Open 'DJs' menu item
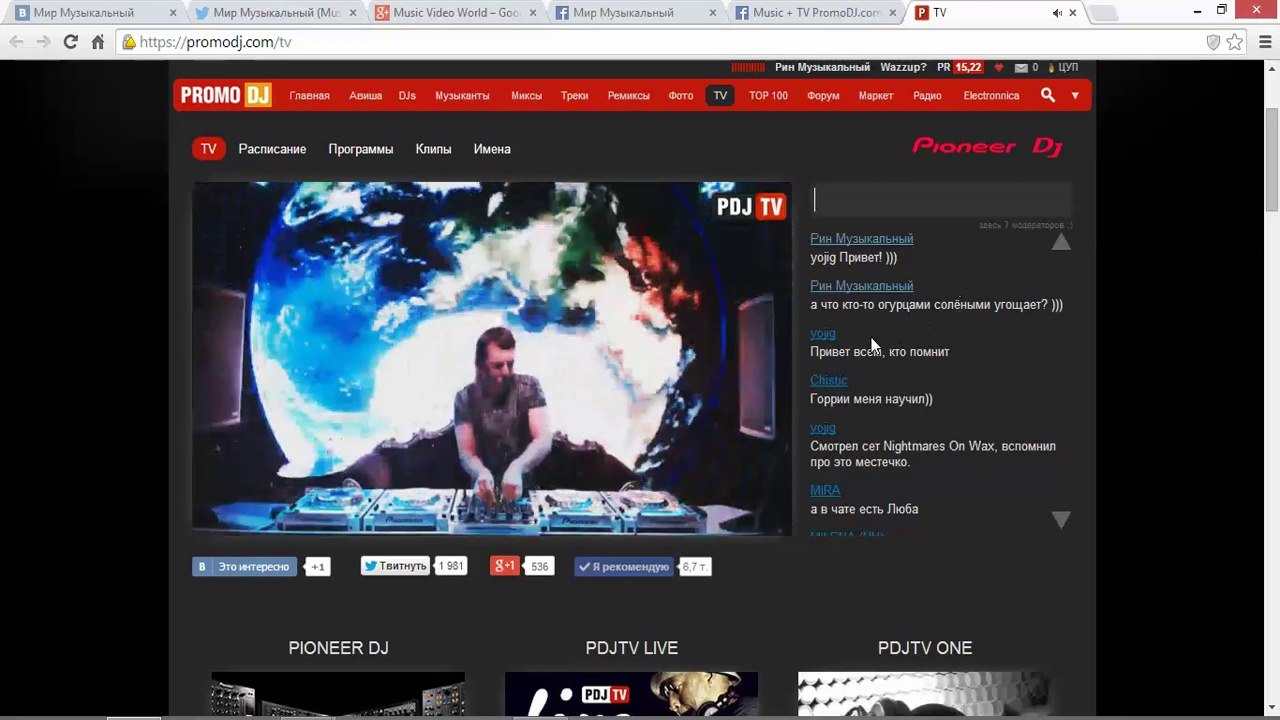This screenshot has width=1280, height=720. tap(407, 96)
